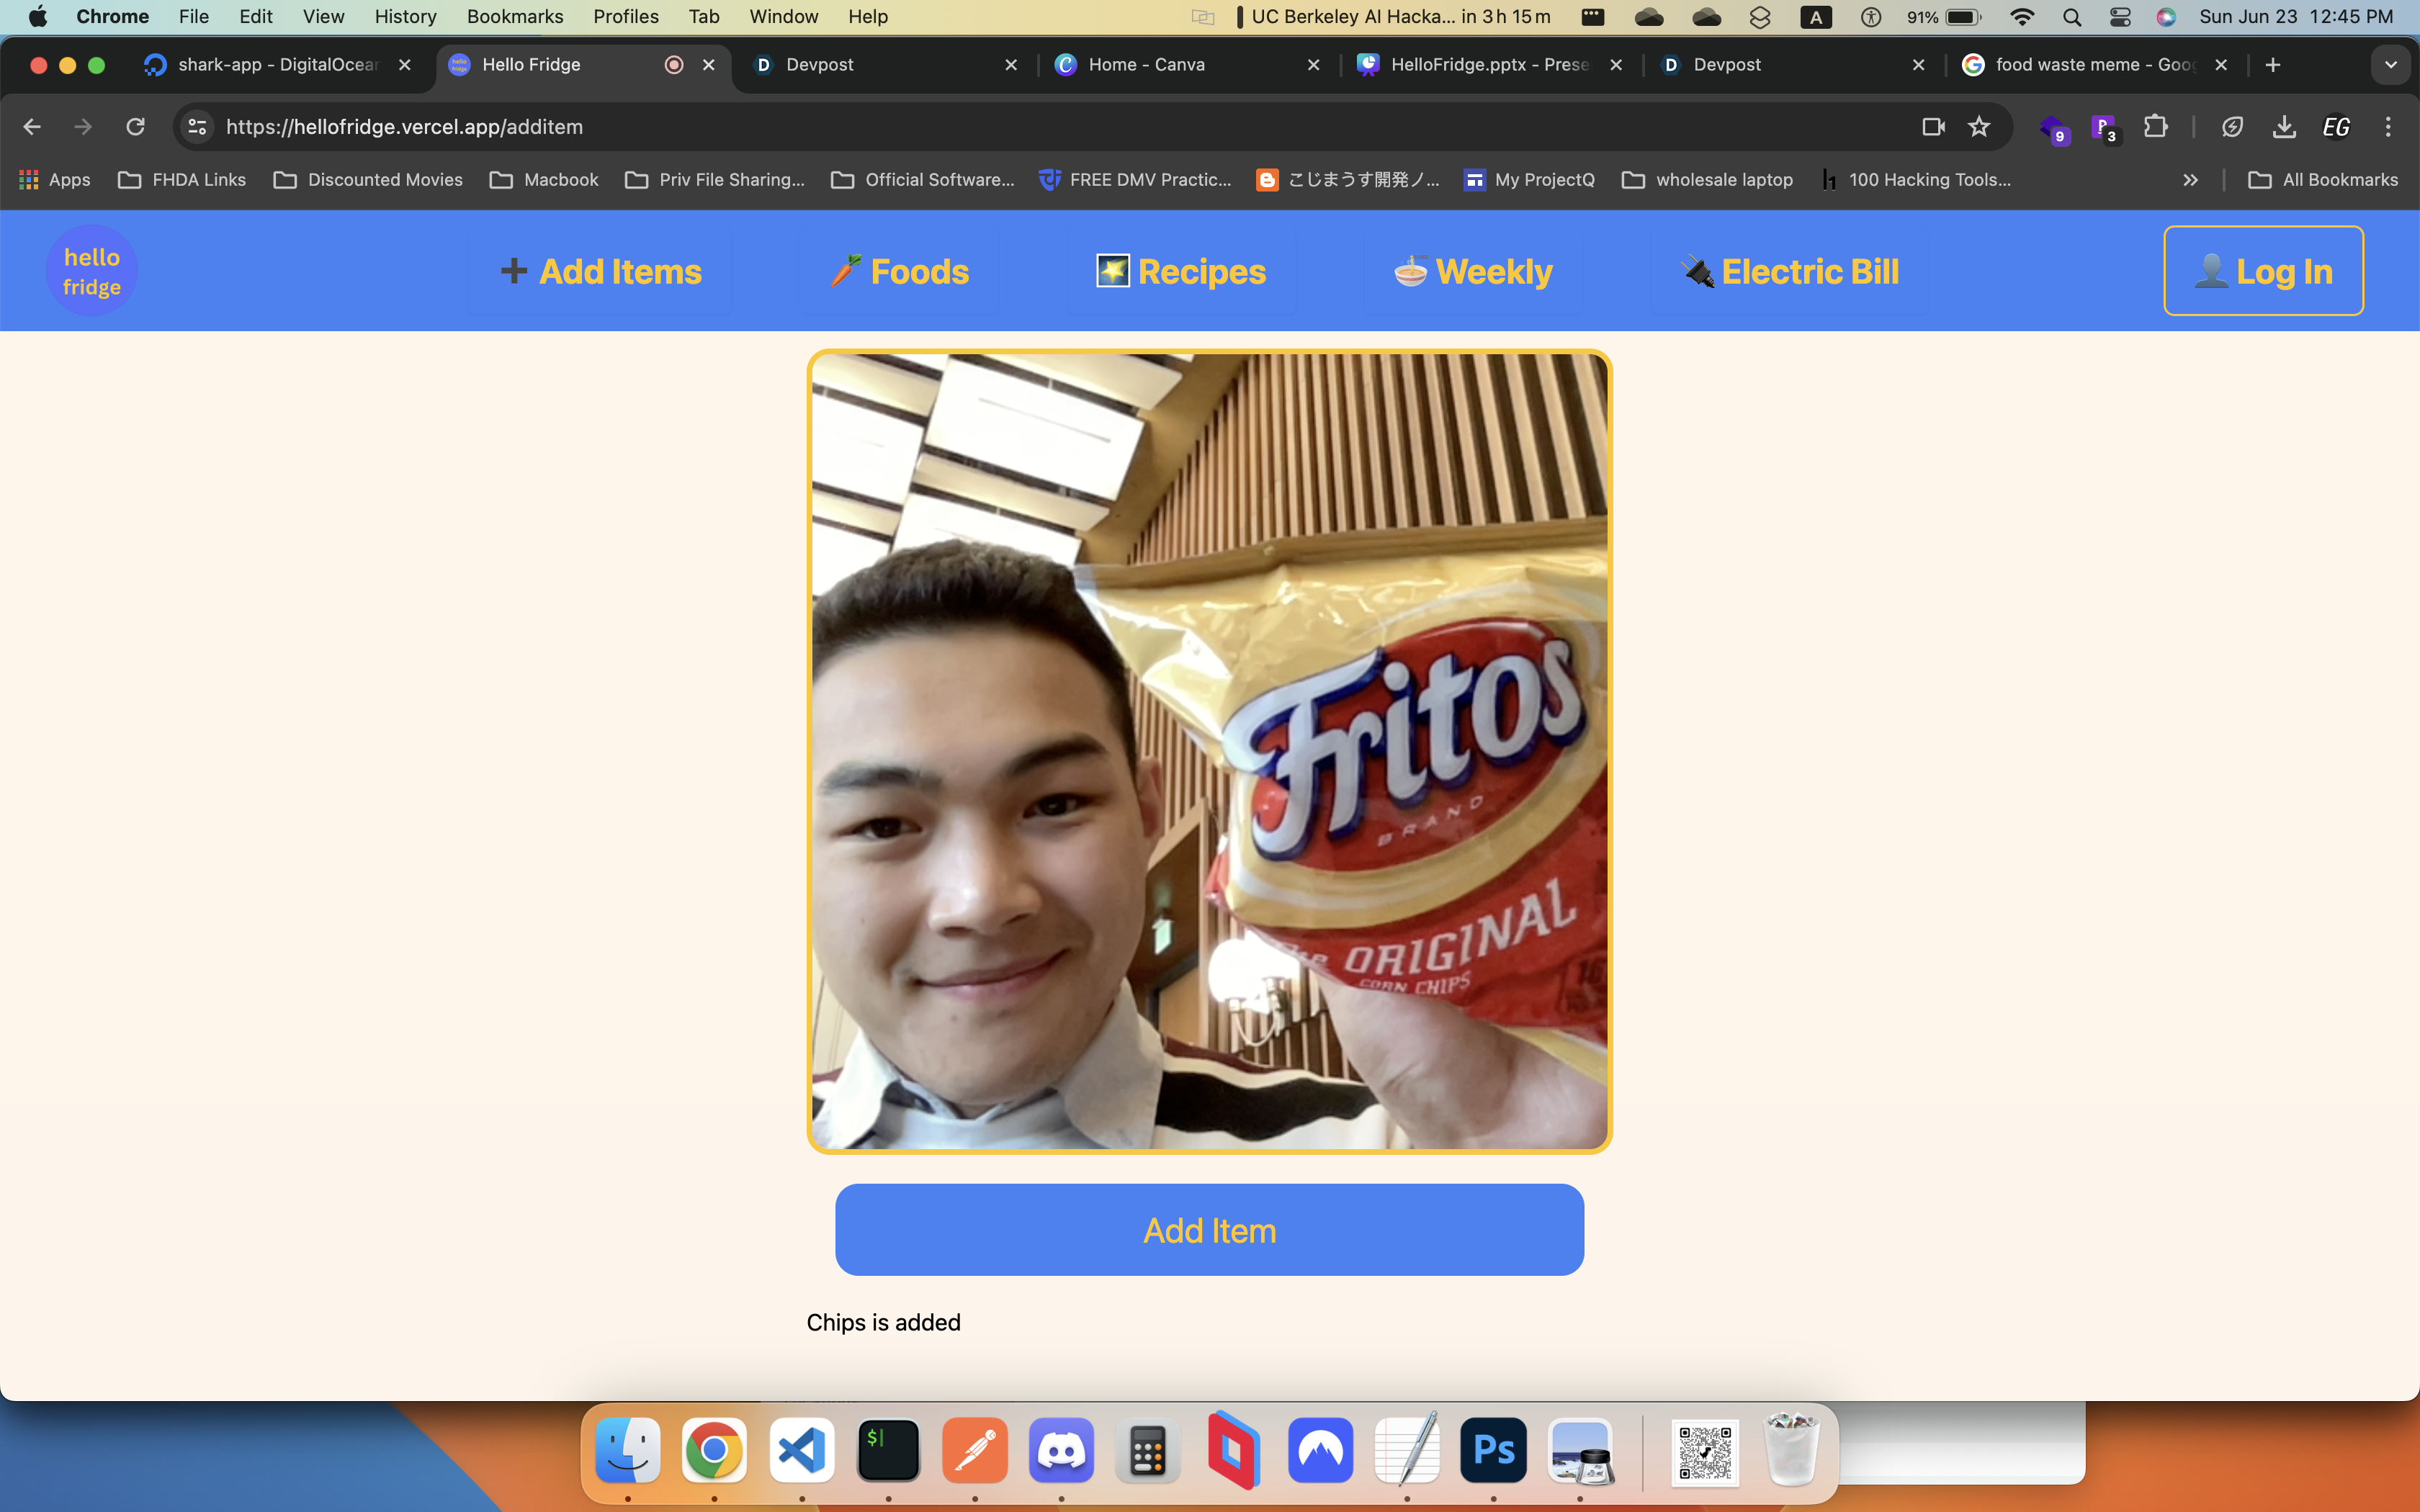Screen dimensions: 2420x1512
Task: Open macOS Control Center toggles
Action: click(x=2119, y=17)
